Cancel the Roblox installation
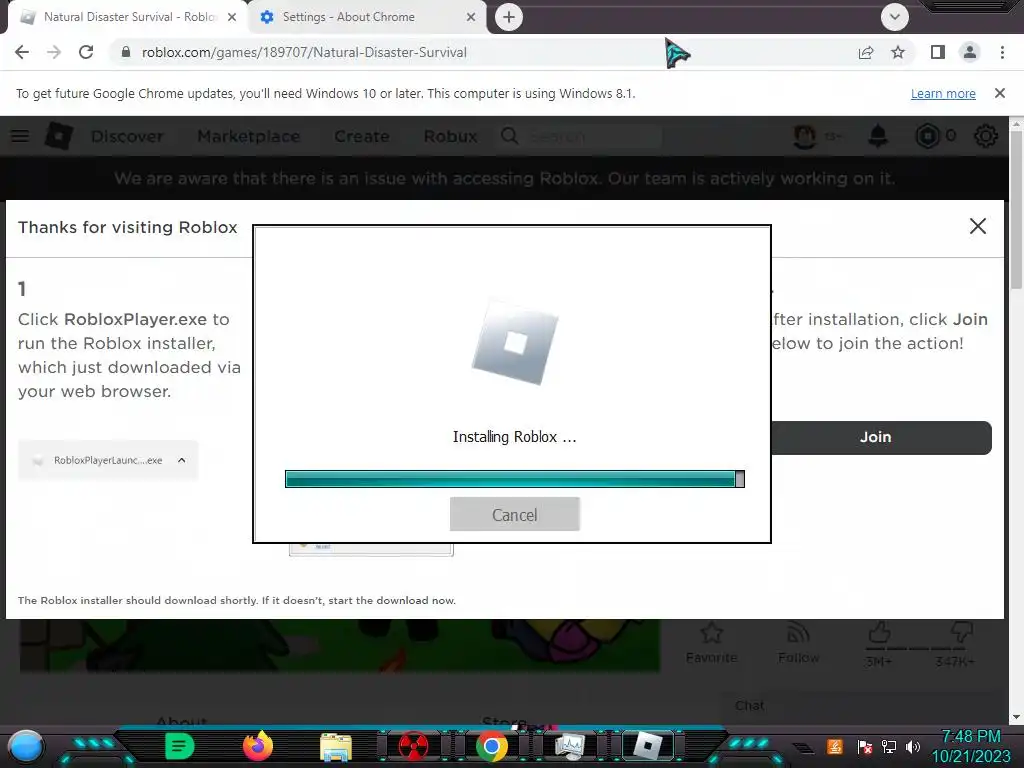1024x768 pixels. tap(515, 514)
